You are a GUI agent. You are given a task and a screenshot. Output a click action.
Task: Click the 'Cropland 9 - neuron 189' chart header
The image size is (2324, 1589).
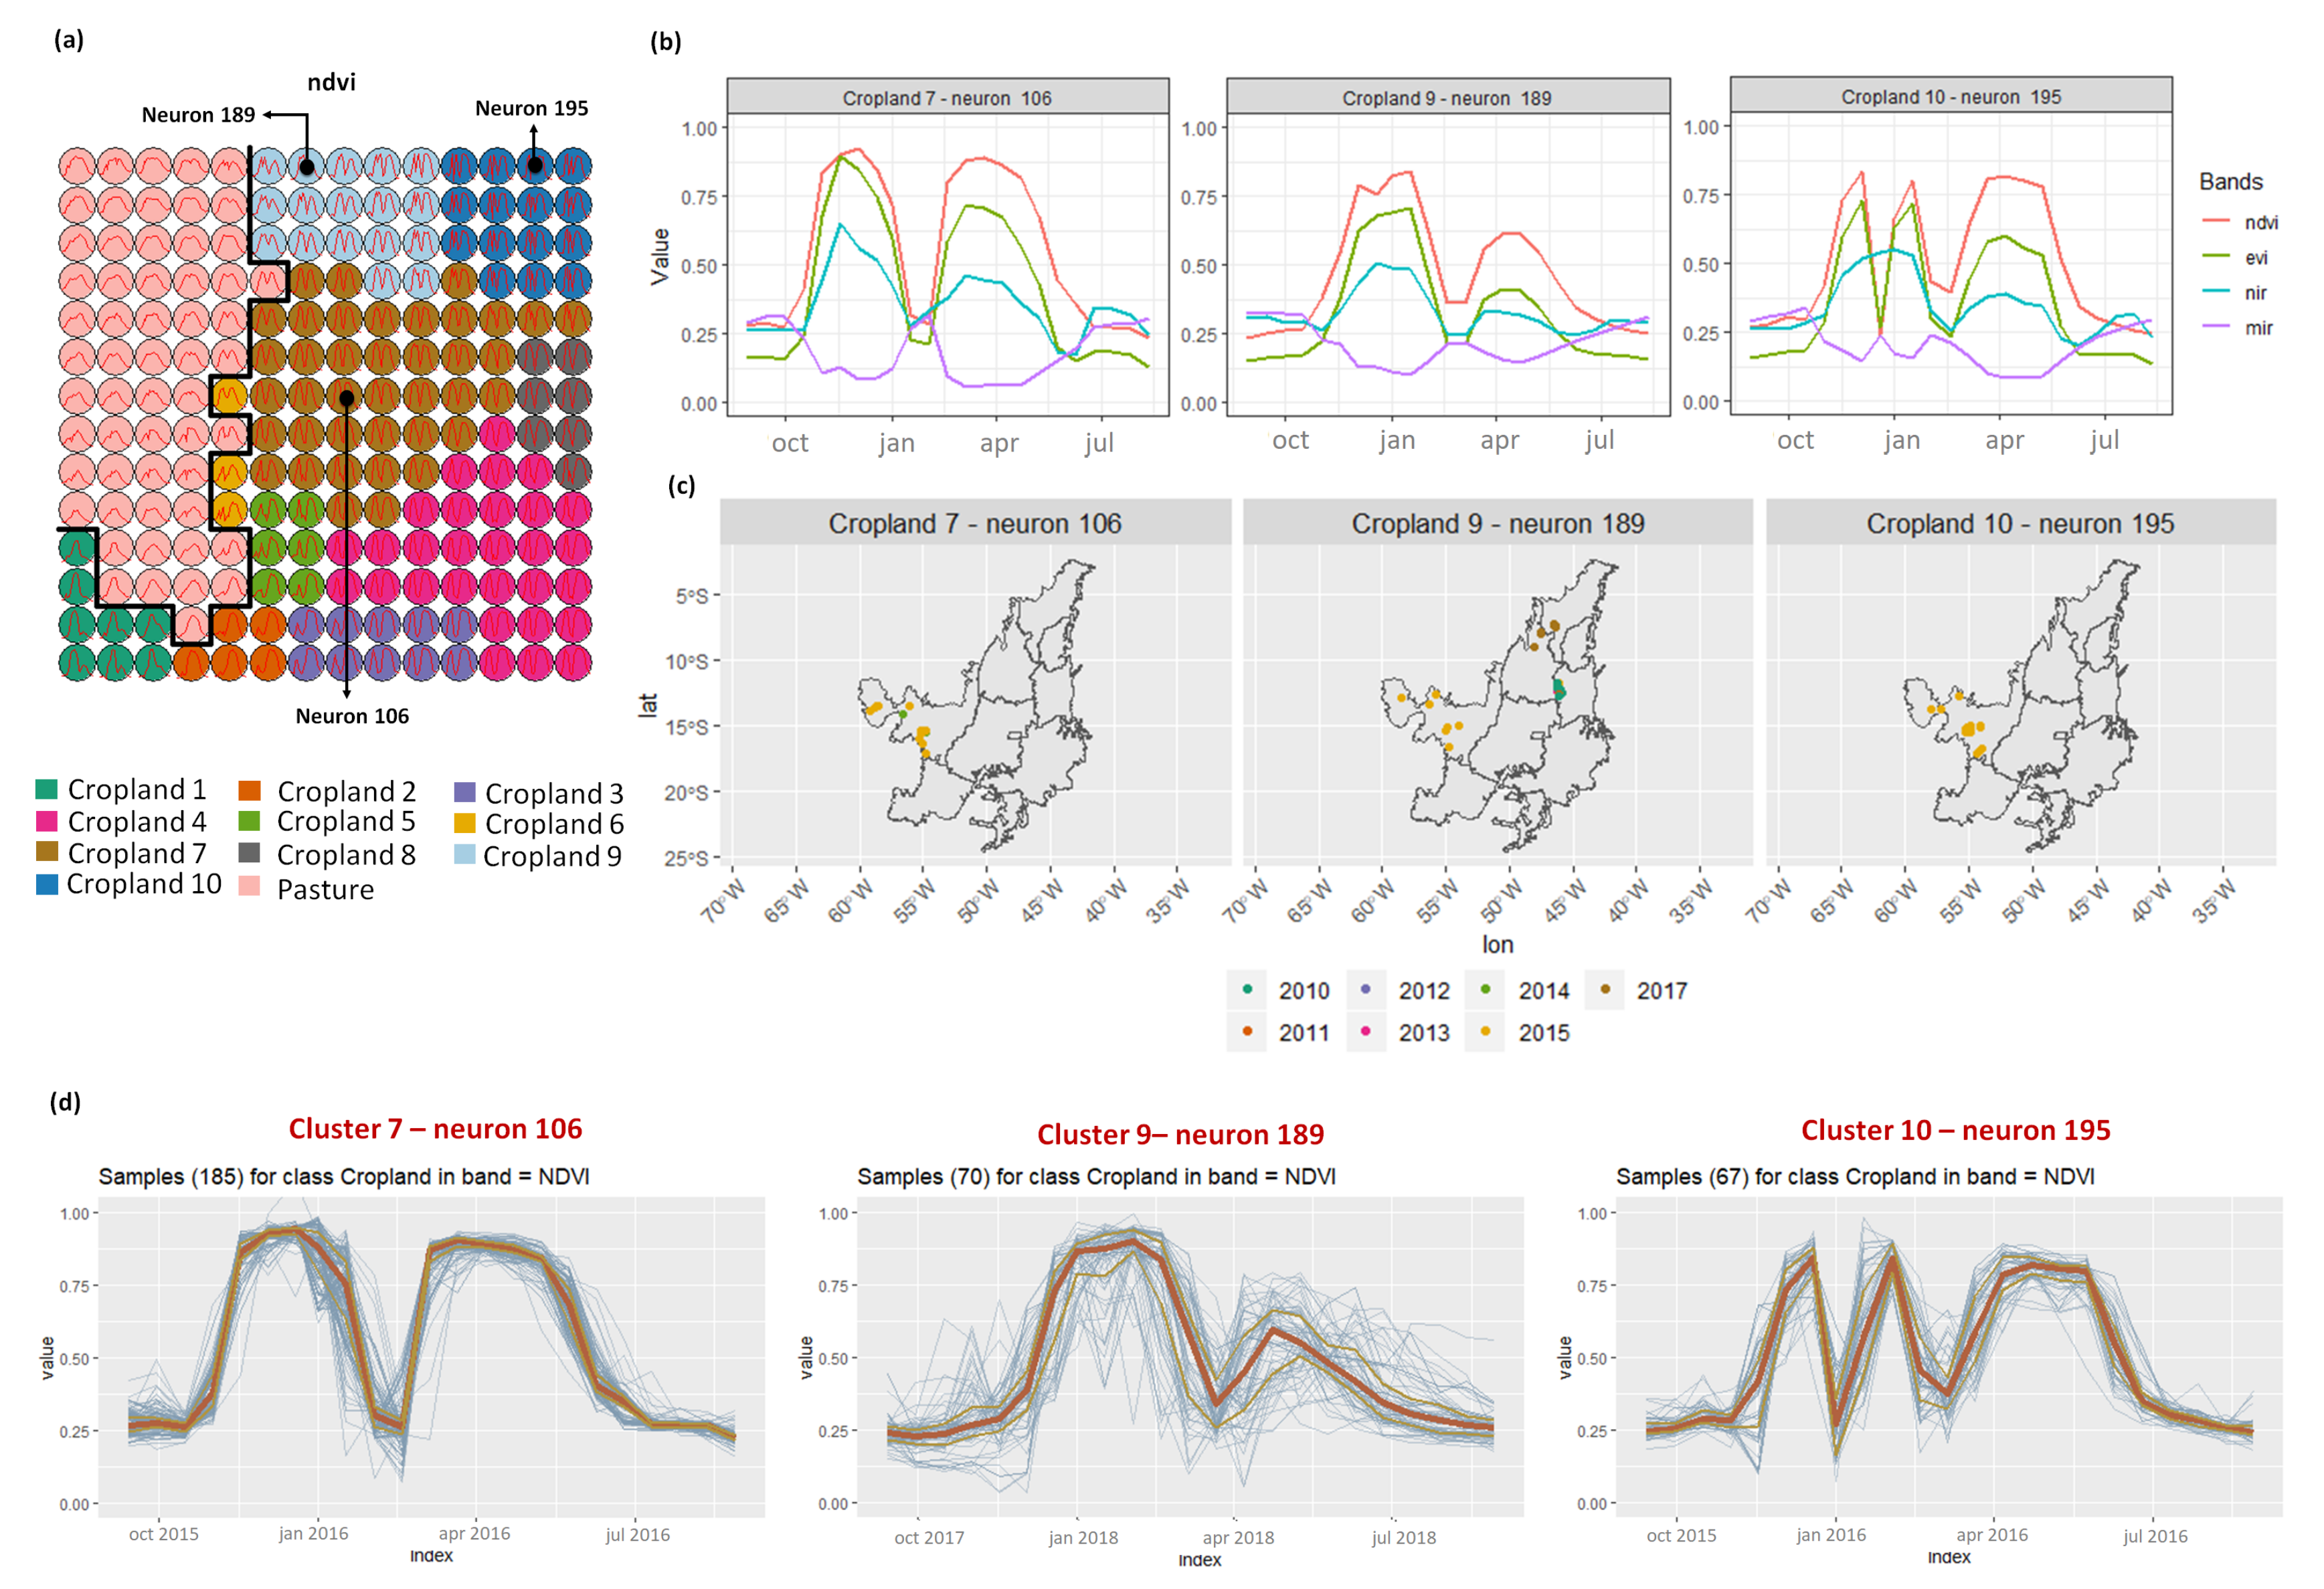tap(1446, 98)
